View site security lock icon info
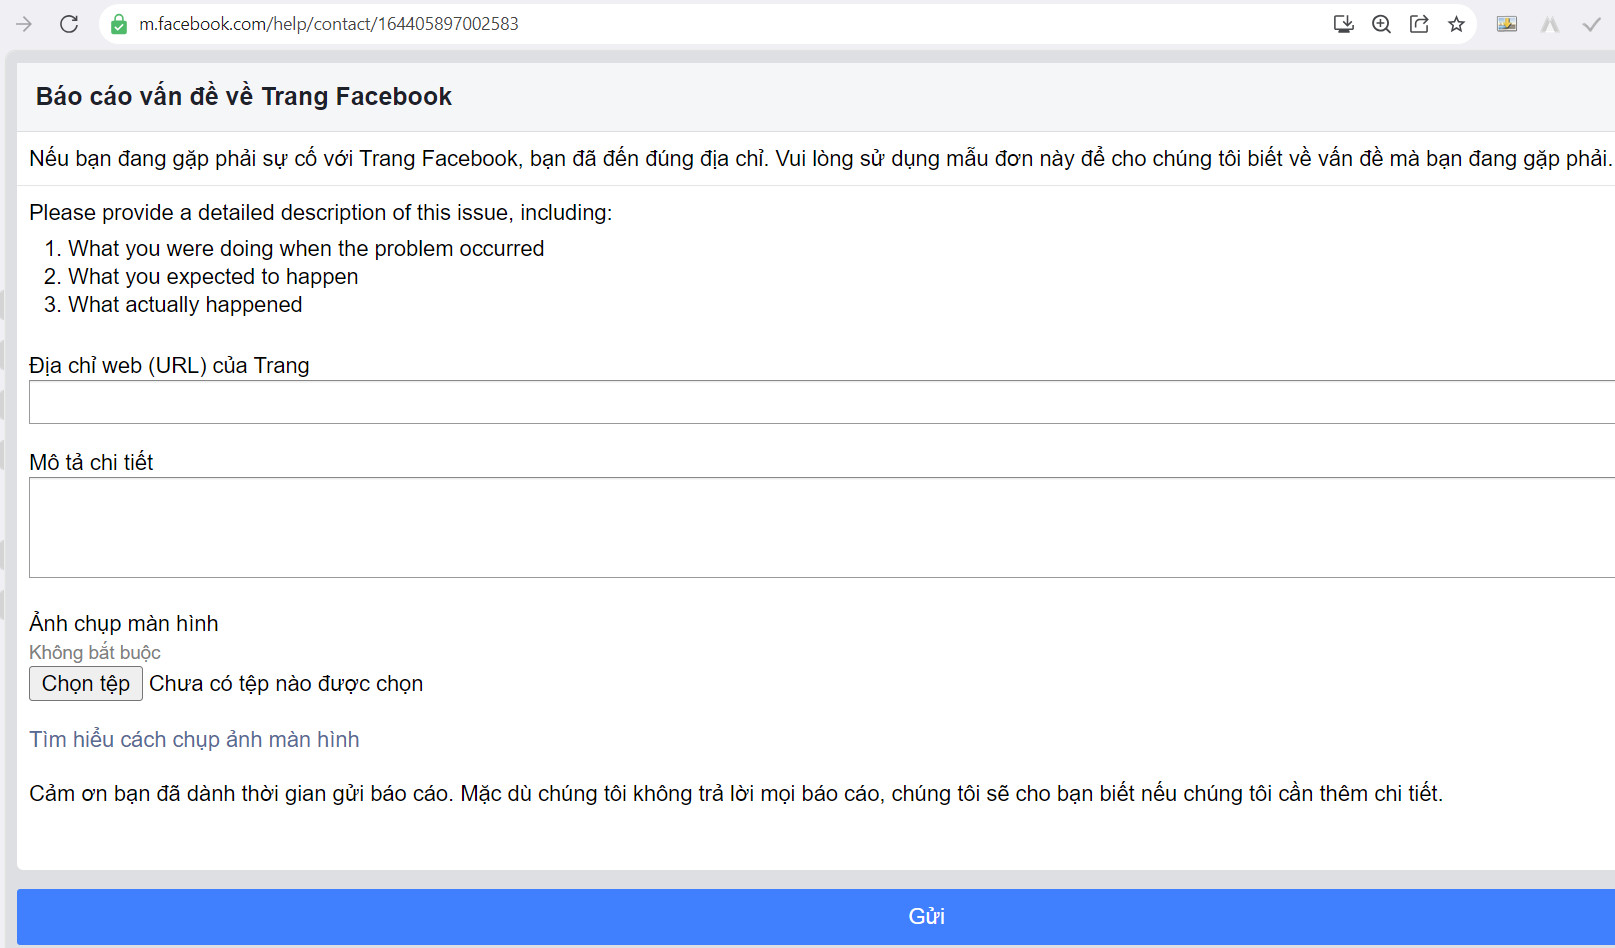The width and height of the screenshot is (1615, 948). click(119, 24)
